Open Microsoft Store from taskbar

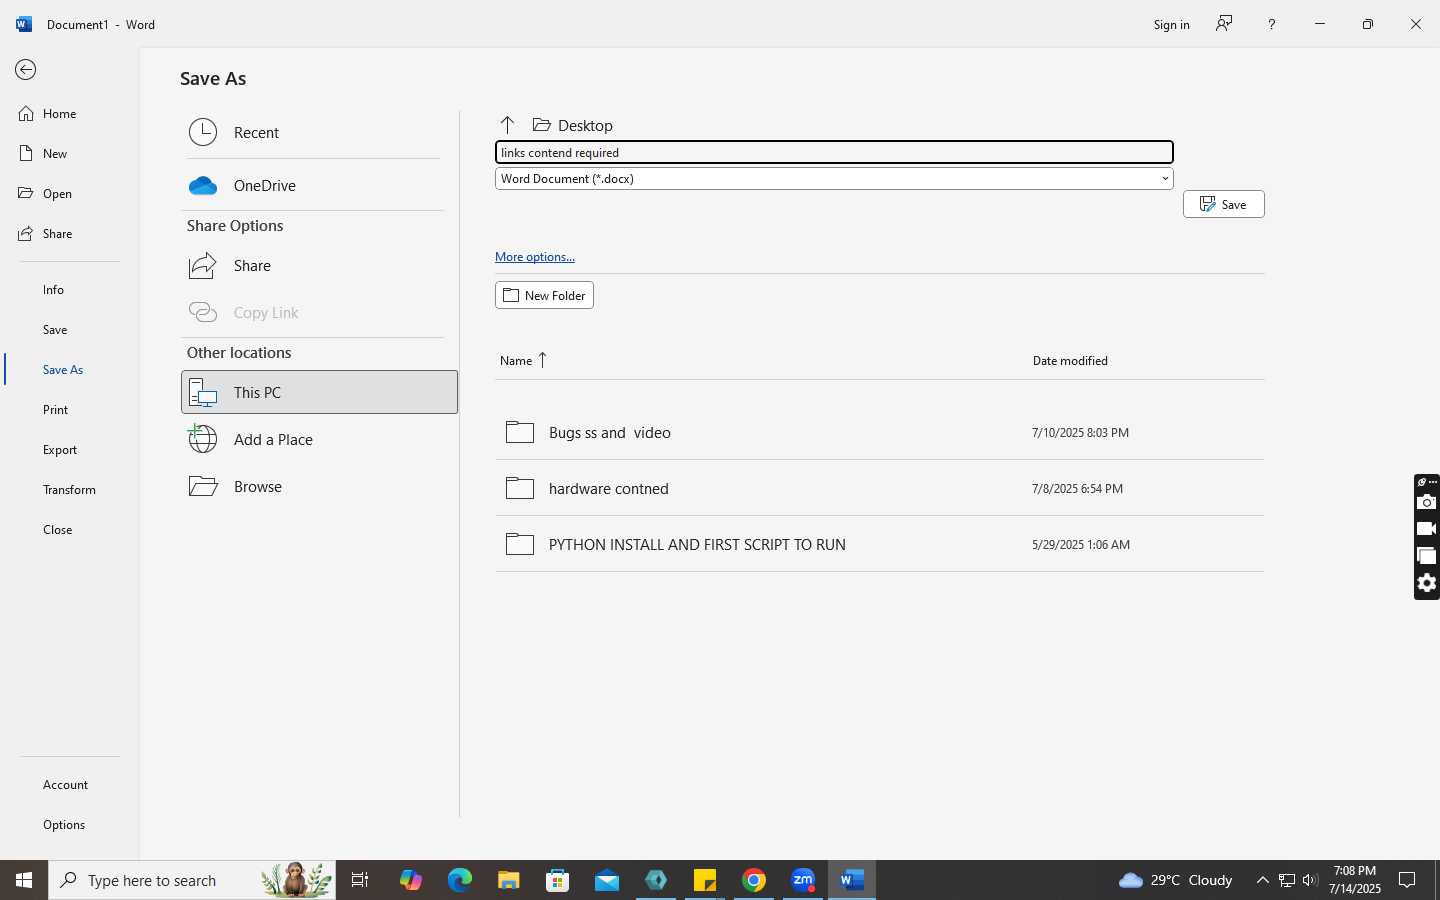(x=558, y=880)
